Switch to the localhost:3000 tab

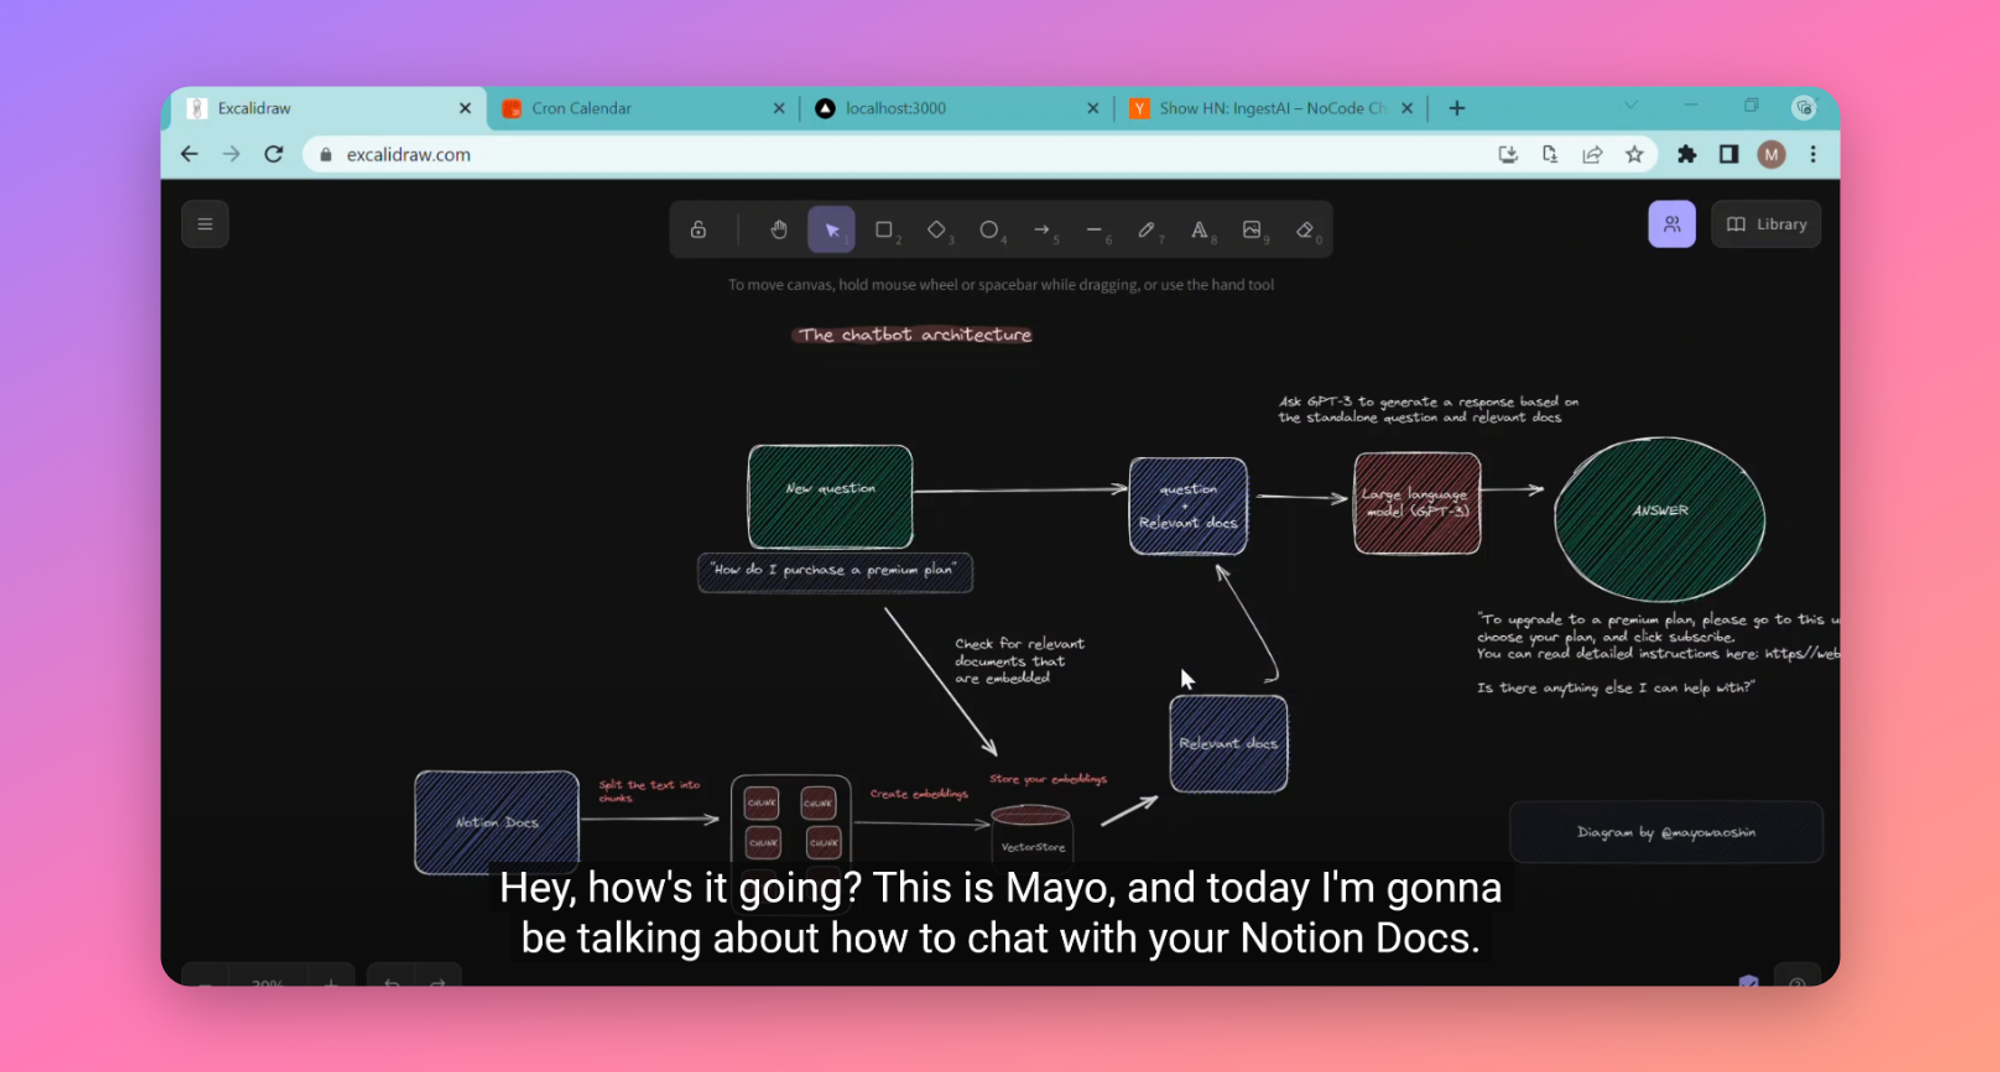point(950,108)
